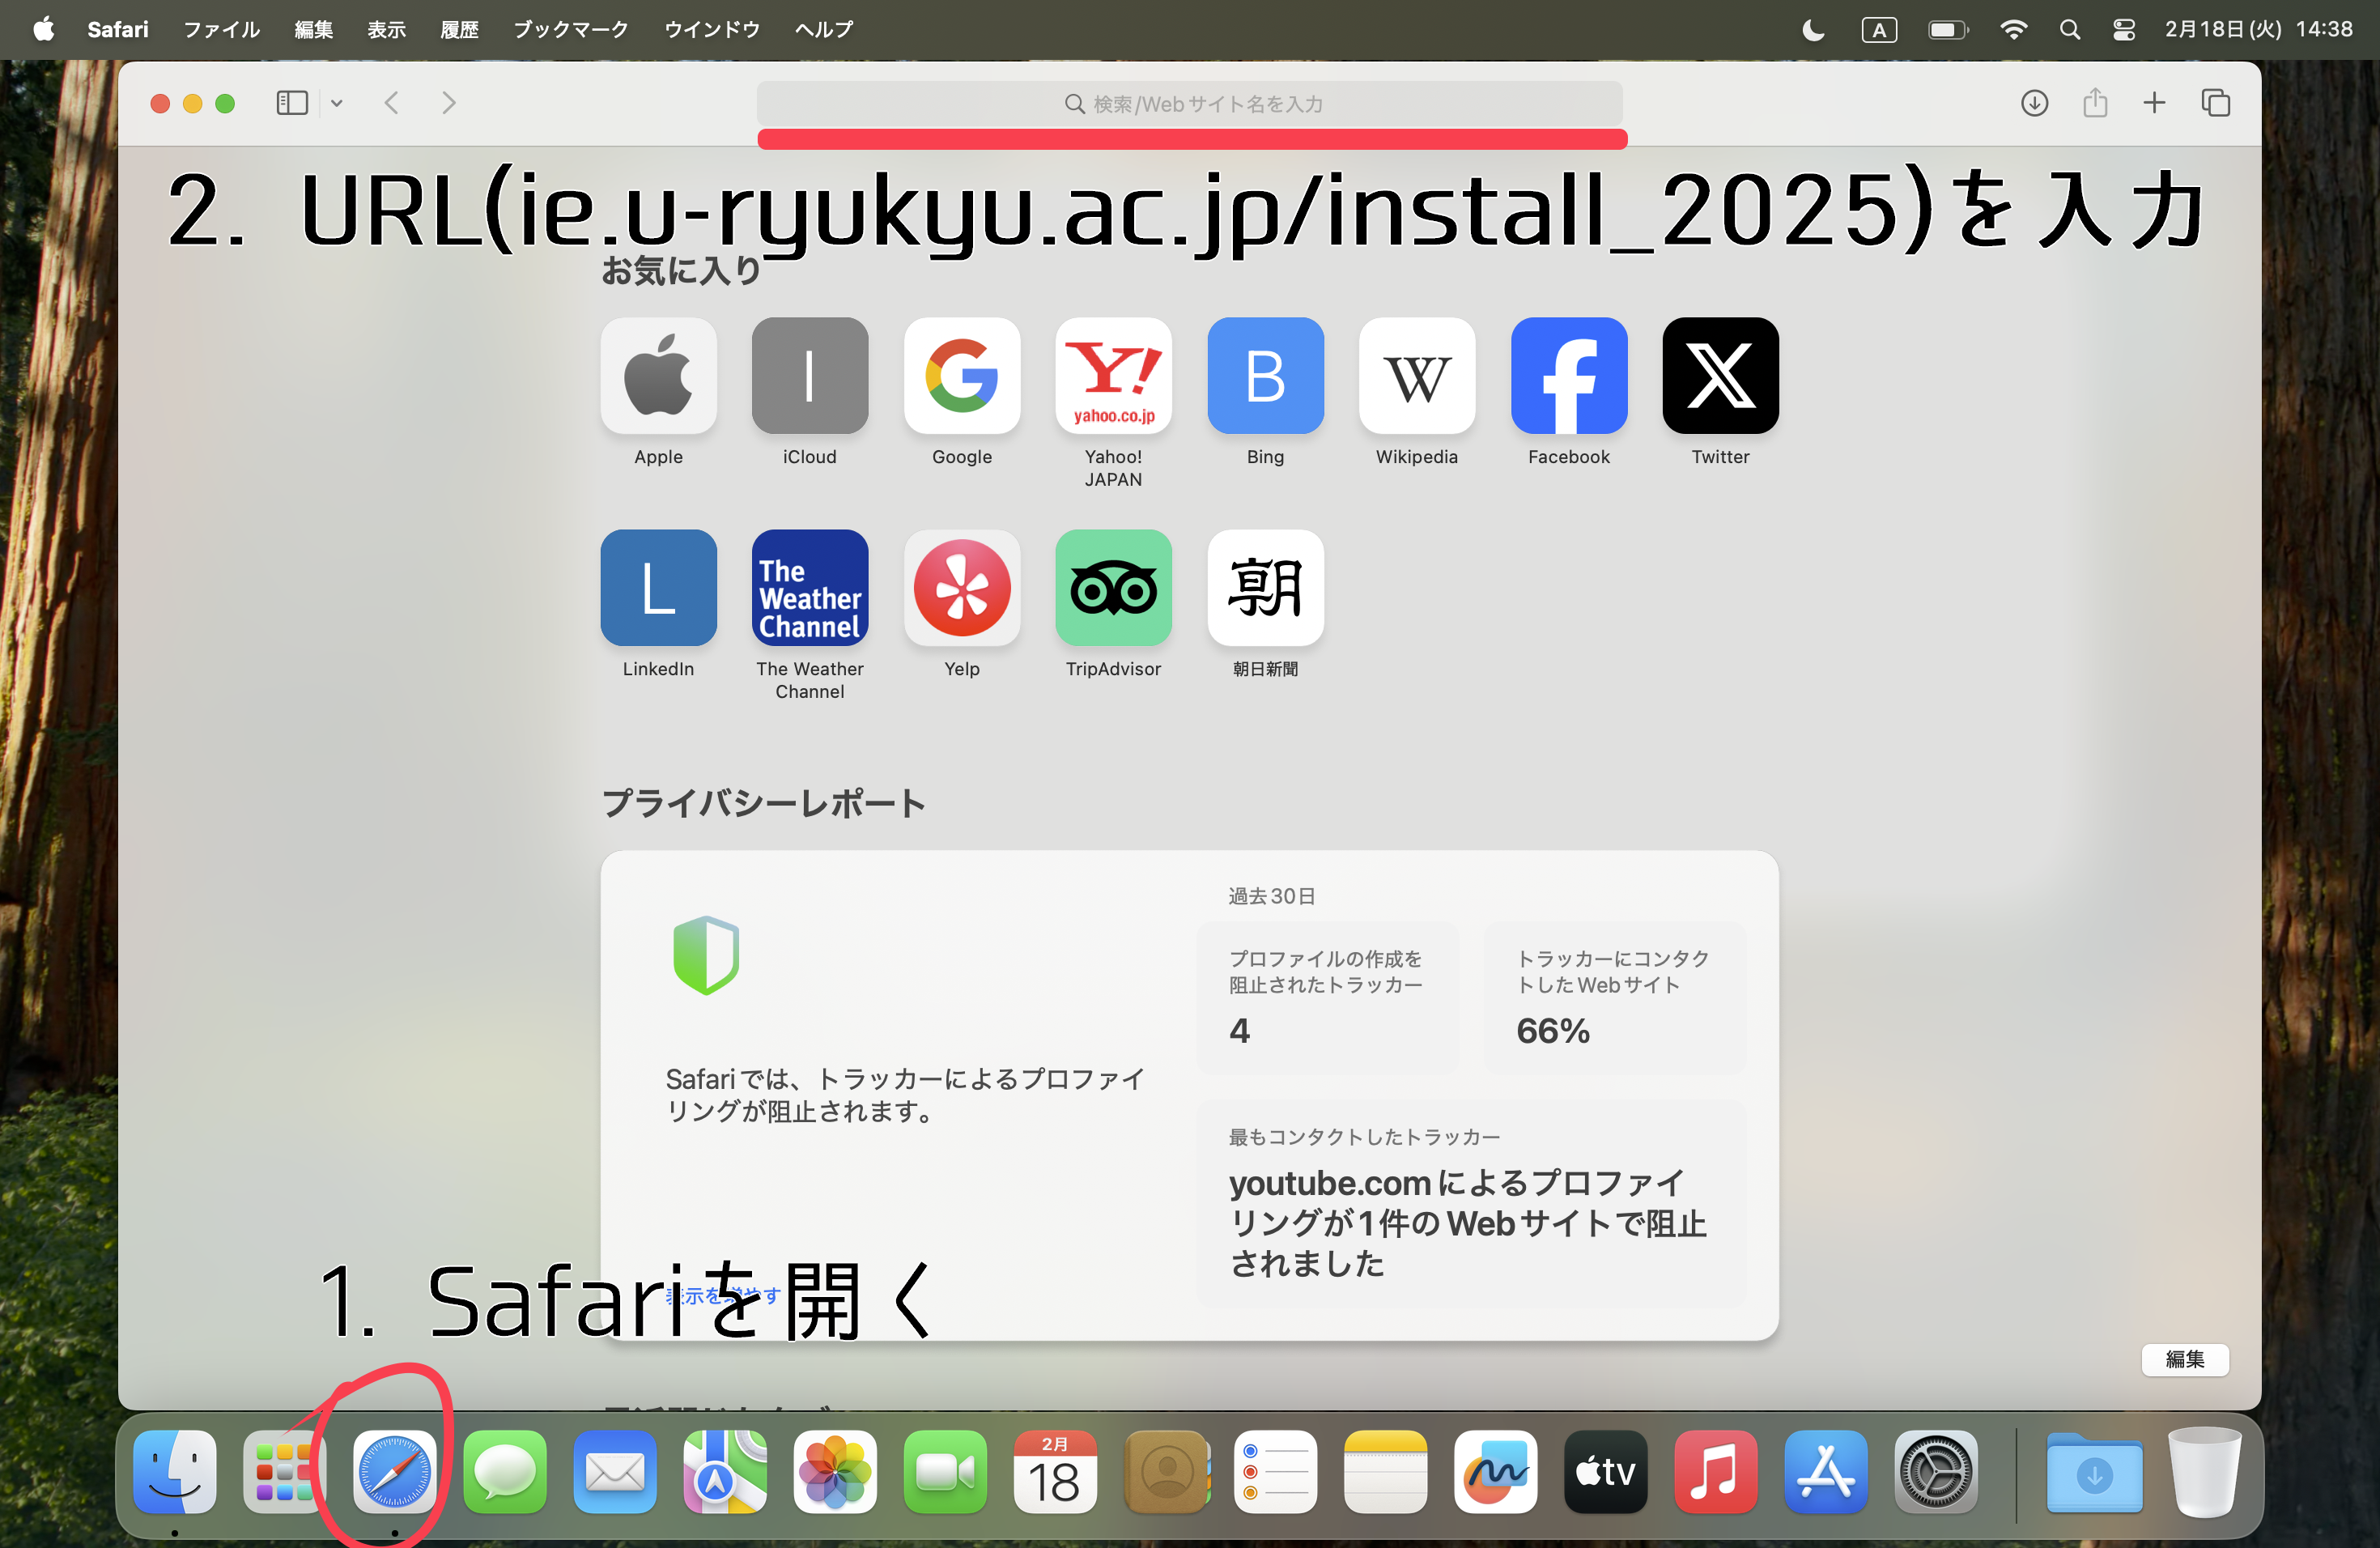Open Mail from the Dock
The image size is (2380, 1548).
pyautogui.click(x=614, y=1471)
